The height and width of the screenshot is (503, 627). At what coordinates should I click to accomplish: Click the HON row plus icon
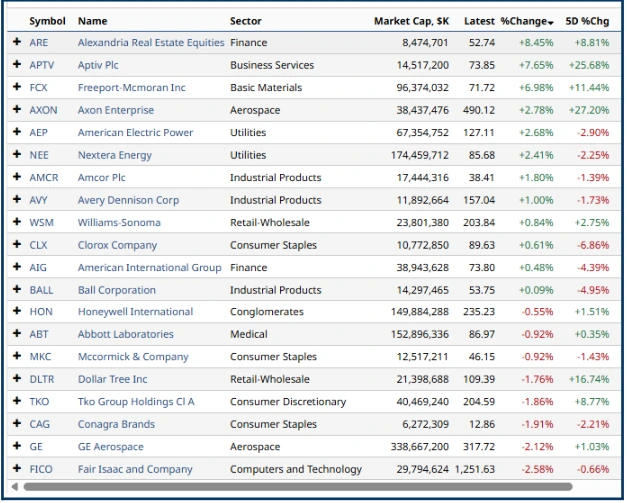(x=17, y=311)
